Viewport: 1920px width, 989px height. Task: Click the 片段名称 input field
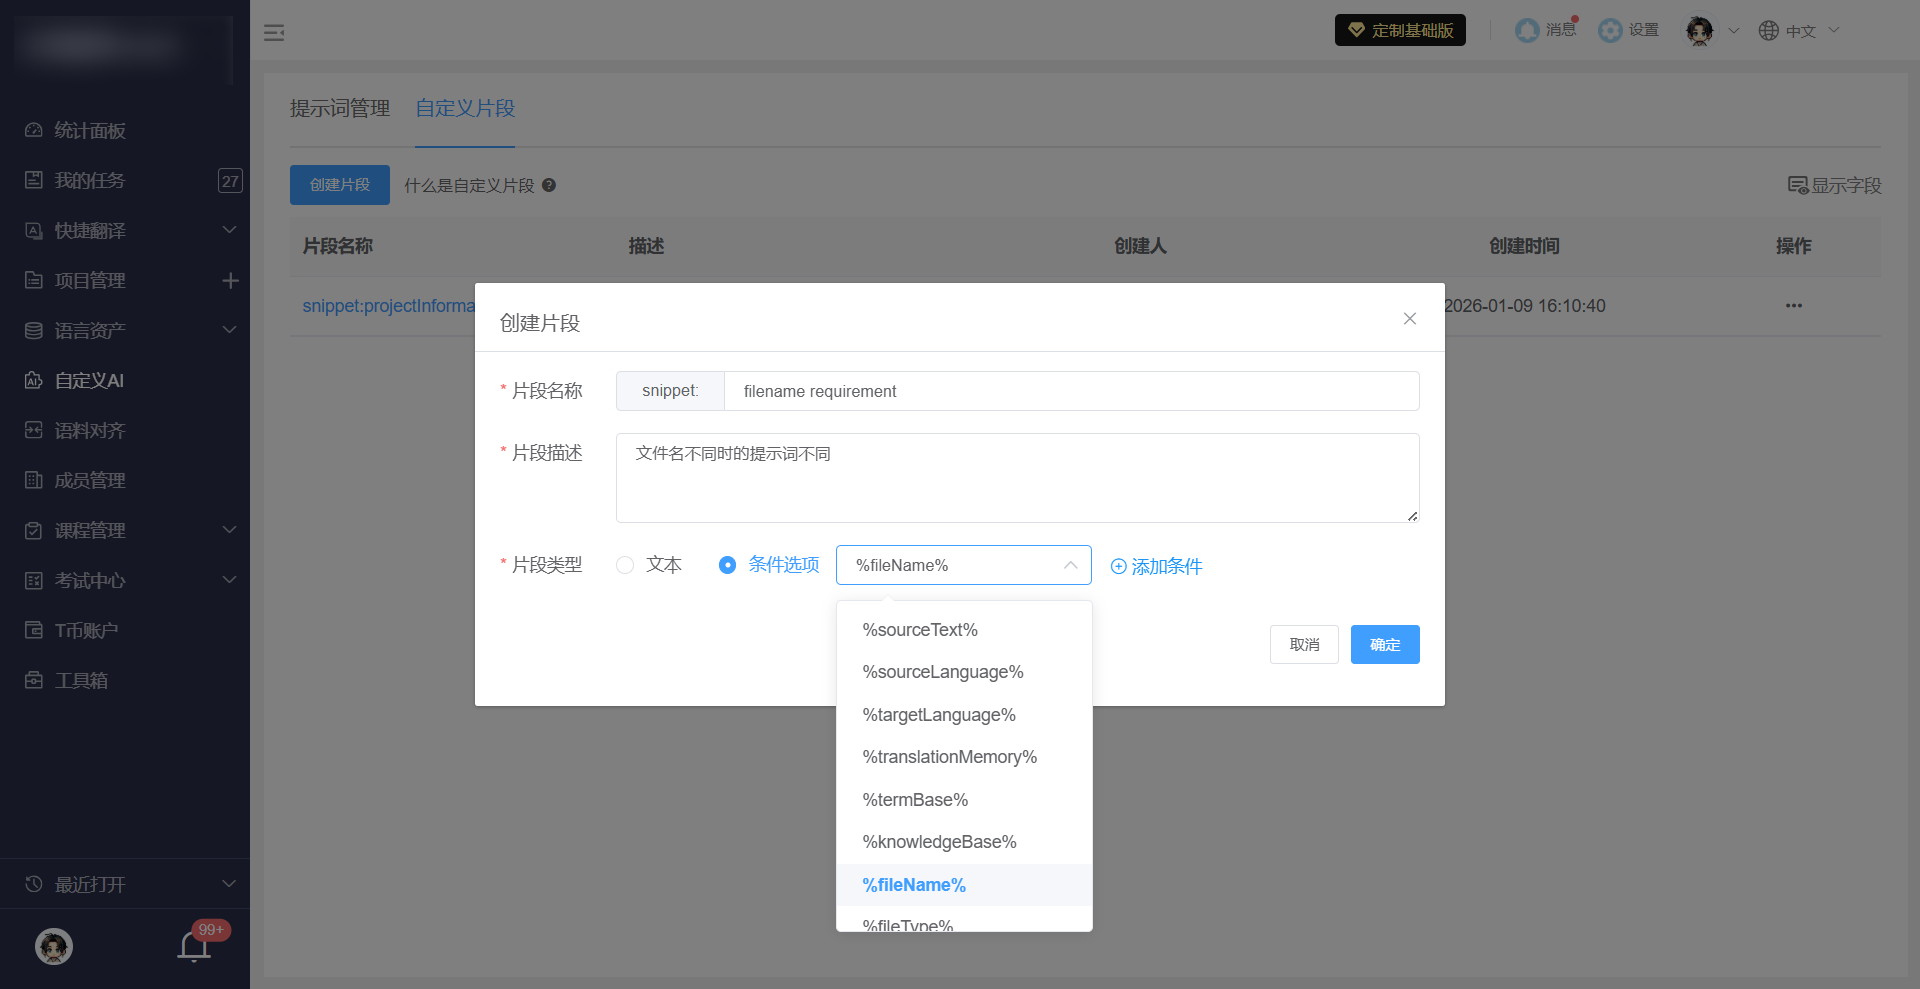pyautogui.click(x=1070, y=391)
